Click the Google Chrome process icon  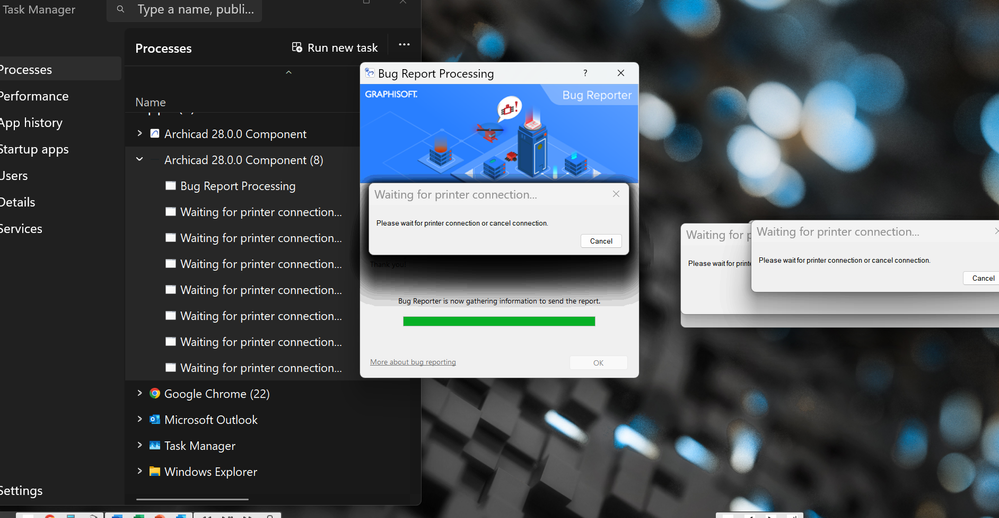click(154, 394)
